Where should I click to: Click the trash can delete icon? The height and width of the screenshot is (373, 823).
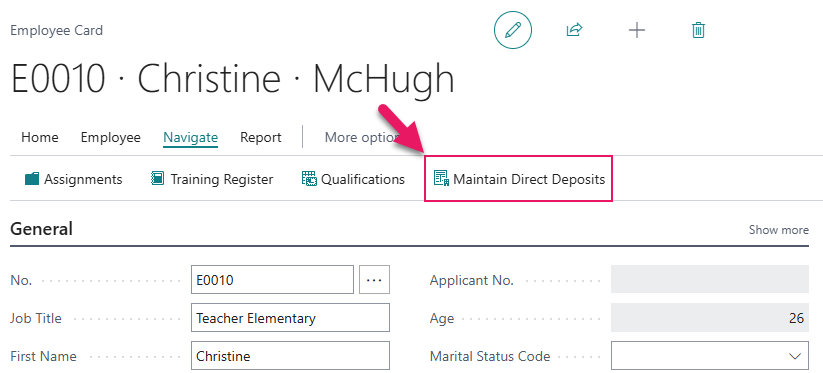point(698,30)
